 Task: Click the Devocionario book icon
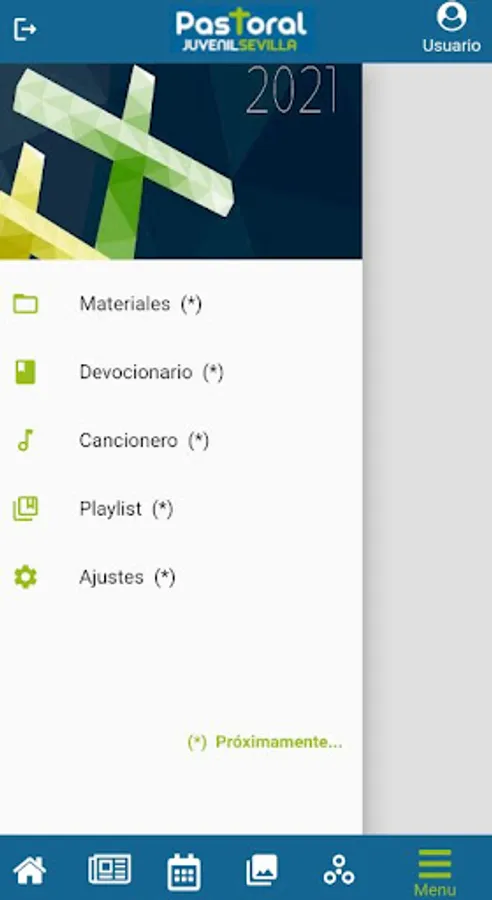tap(25, 372)
